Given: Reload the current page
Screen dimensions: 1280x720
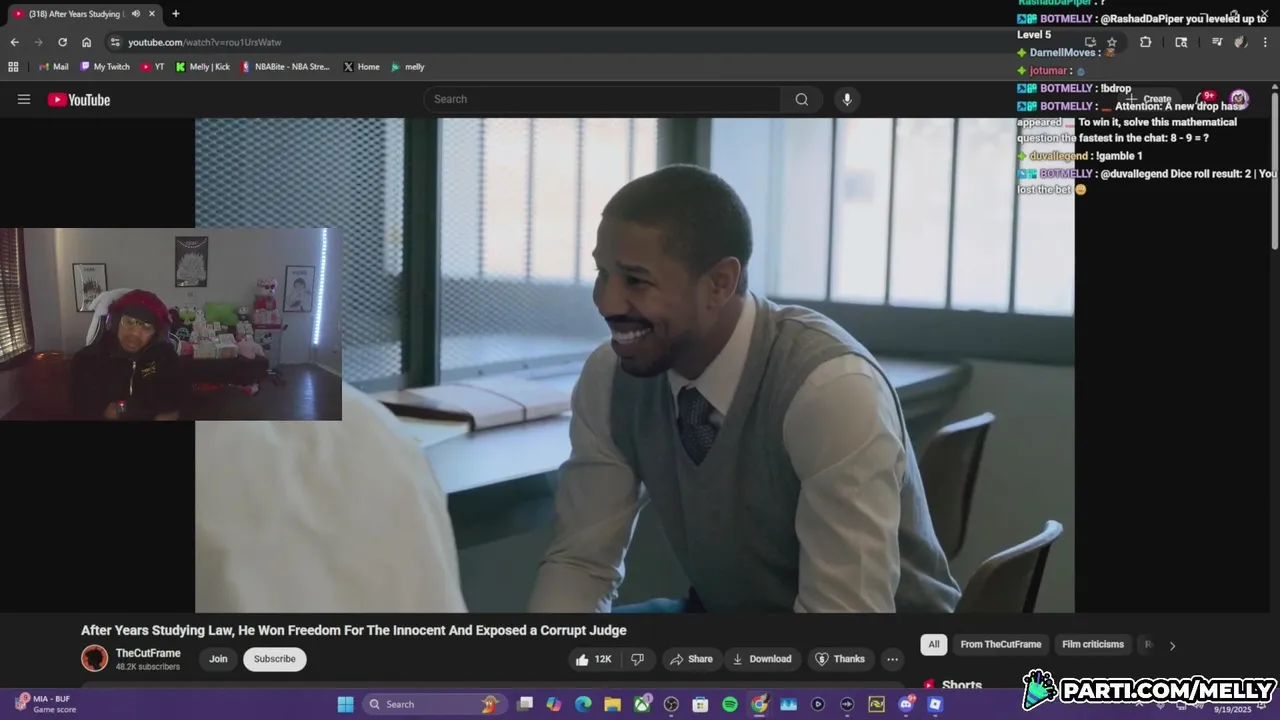Looking at the screenshot, I should (62, 42).
